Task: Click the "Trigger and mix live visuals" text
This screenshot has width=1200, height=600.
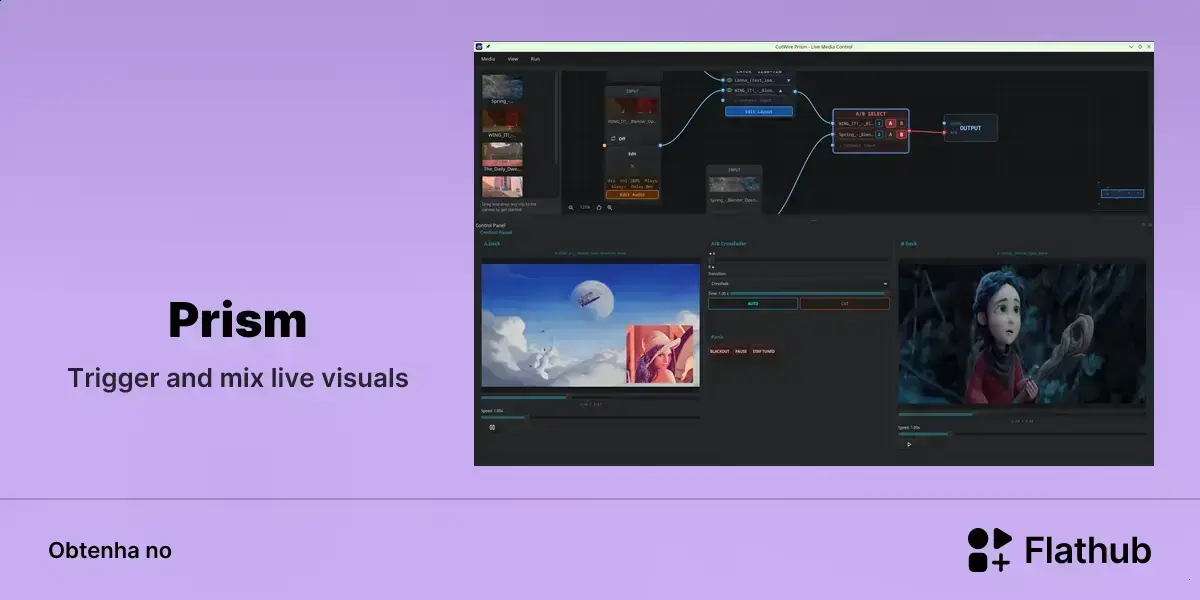Action: (x=238, y=378)
